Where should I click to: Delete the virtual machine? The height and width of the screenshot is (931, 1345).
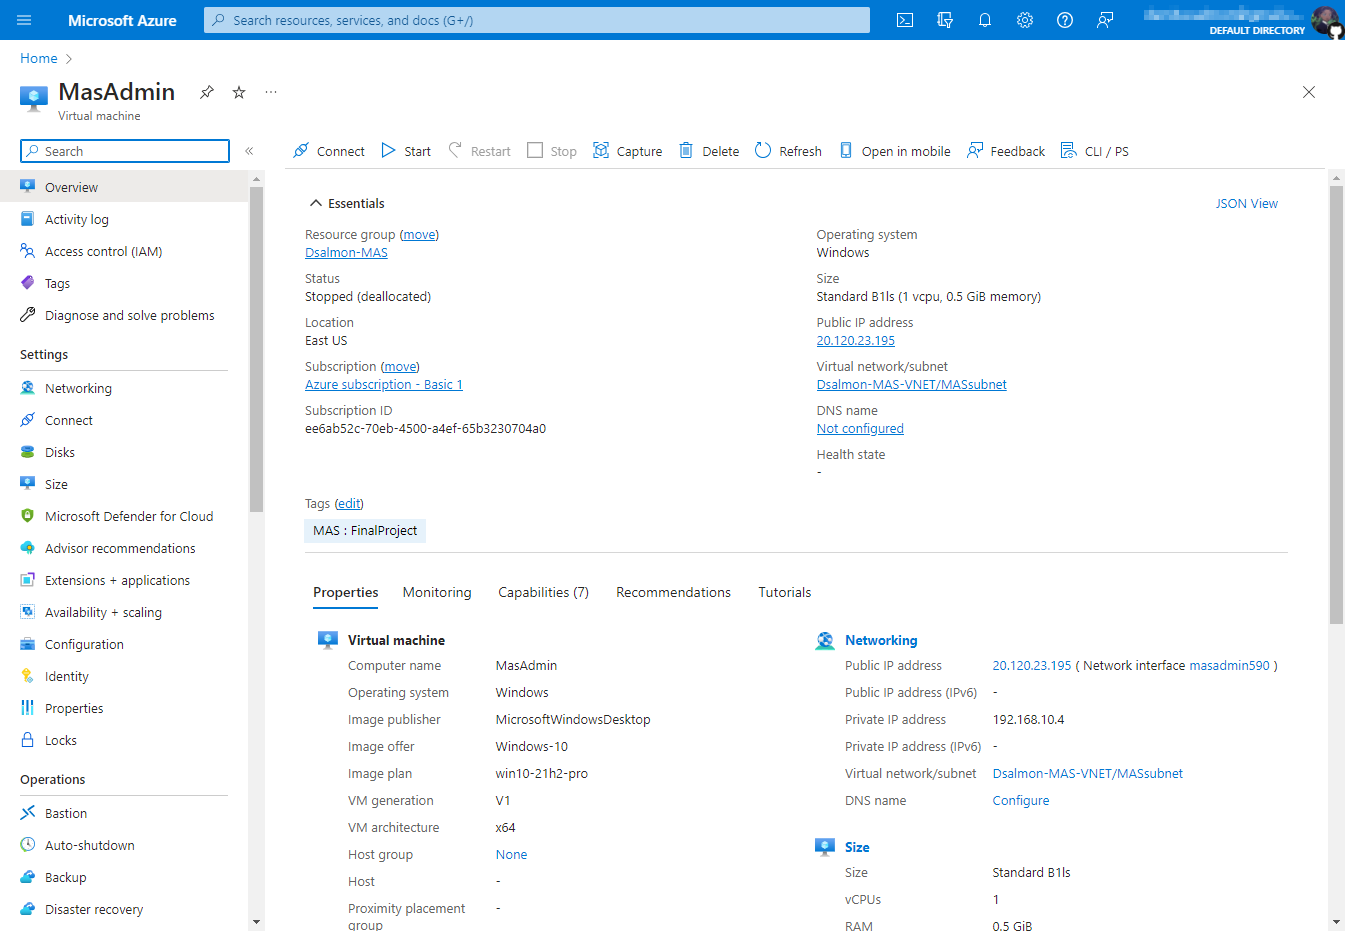click(709, 151)
